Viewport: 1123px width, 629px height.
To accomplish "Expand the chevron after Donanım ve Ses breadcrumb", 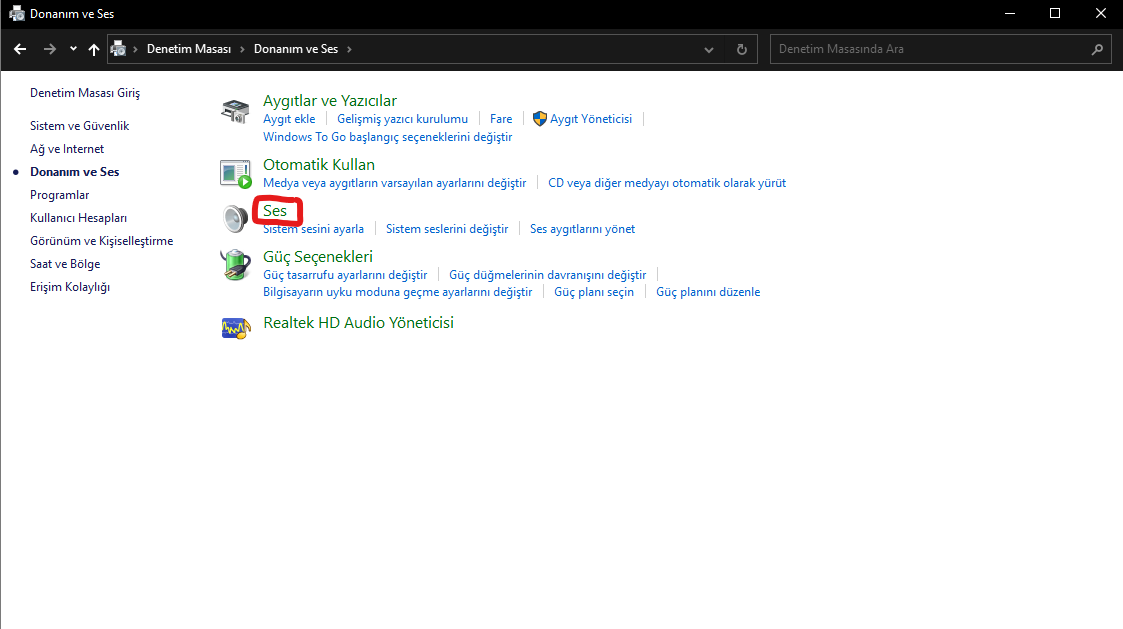I will (350, 49).
